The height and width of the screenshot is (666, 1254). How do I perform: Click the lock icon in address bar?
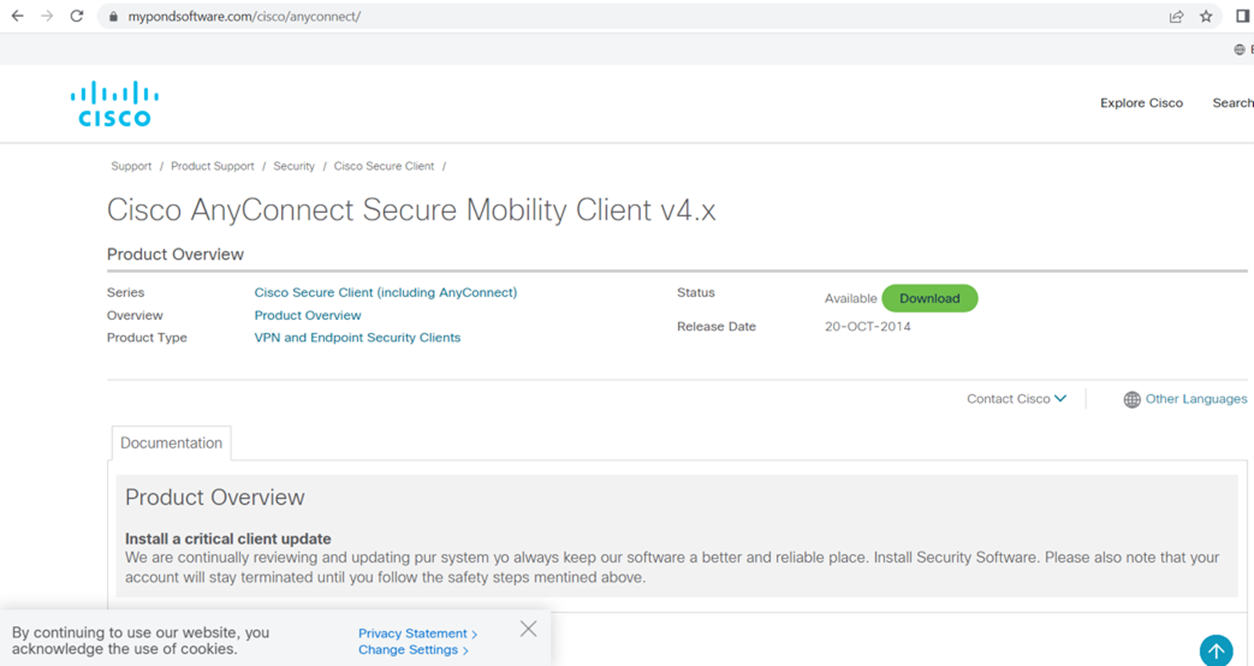(x=113, y=17)
